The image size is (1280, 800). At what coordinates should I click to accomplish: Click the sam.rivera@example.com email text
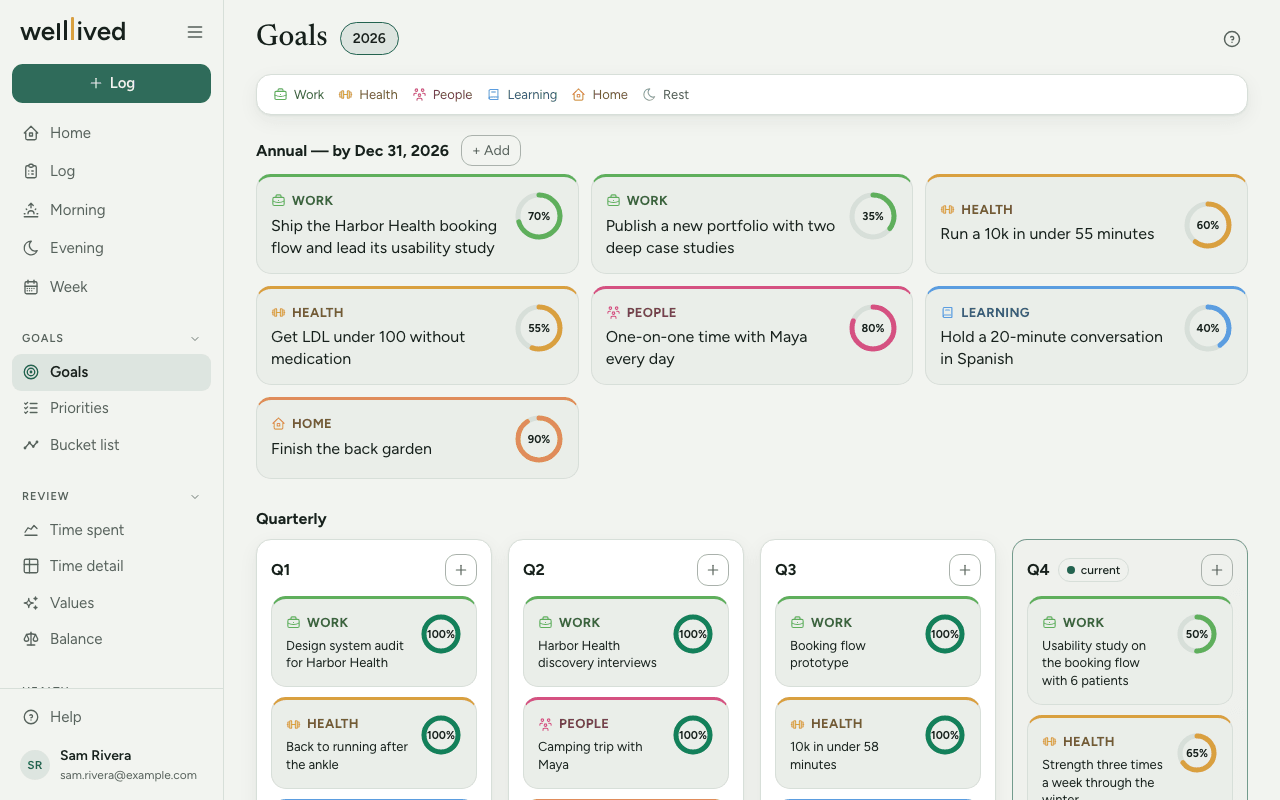pyautogui.click(x=128, y=775)
